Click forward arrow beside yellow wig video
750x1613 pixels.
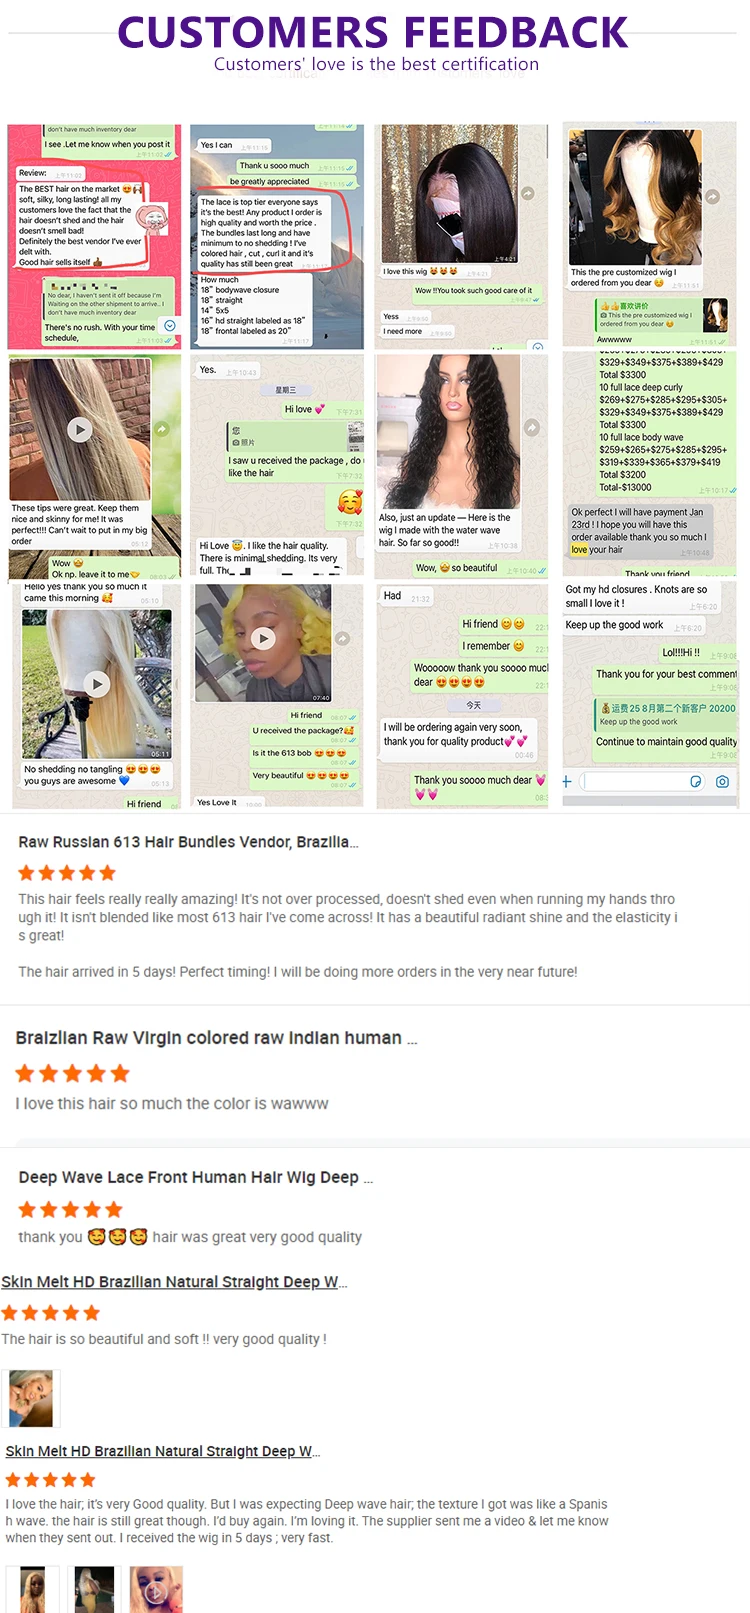tap(343, 638)
